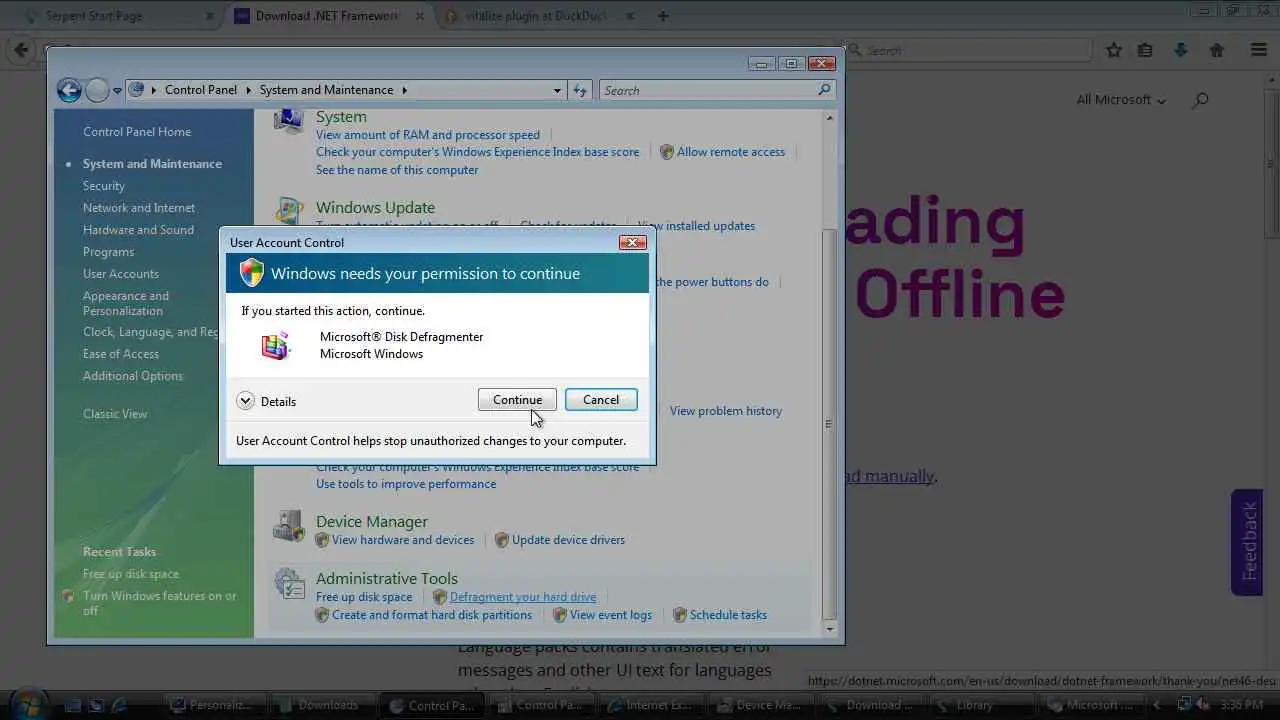This screenshot has height=720, width=1280.
Task: Click shield icon beside View event logs
Action: tap(560, 615)
